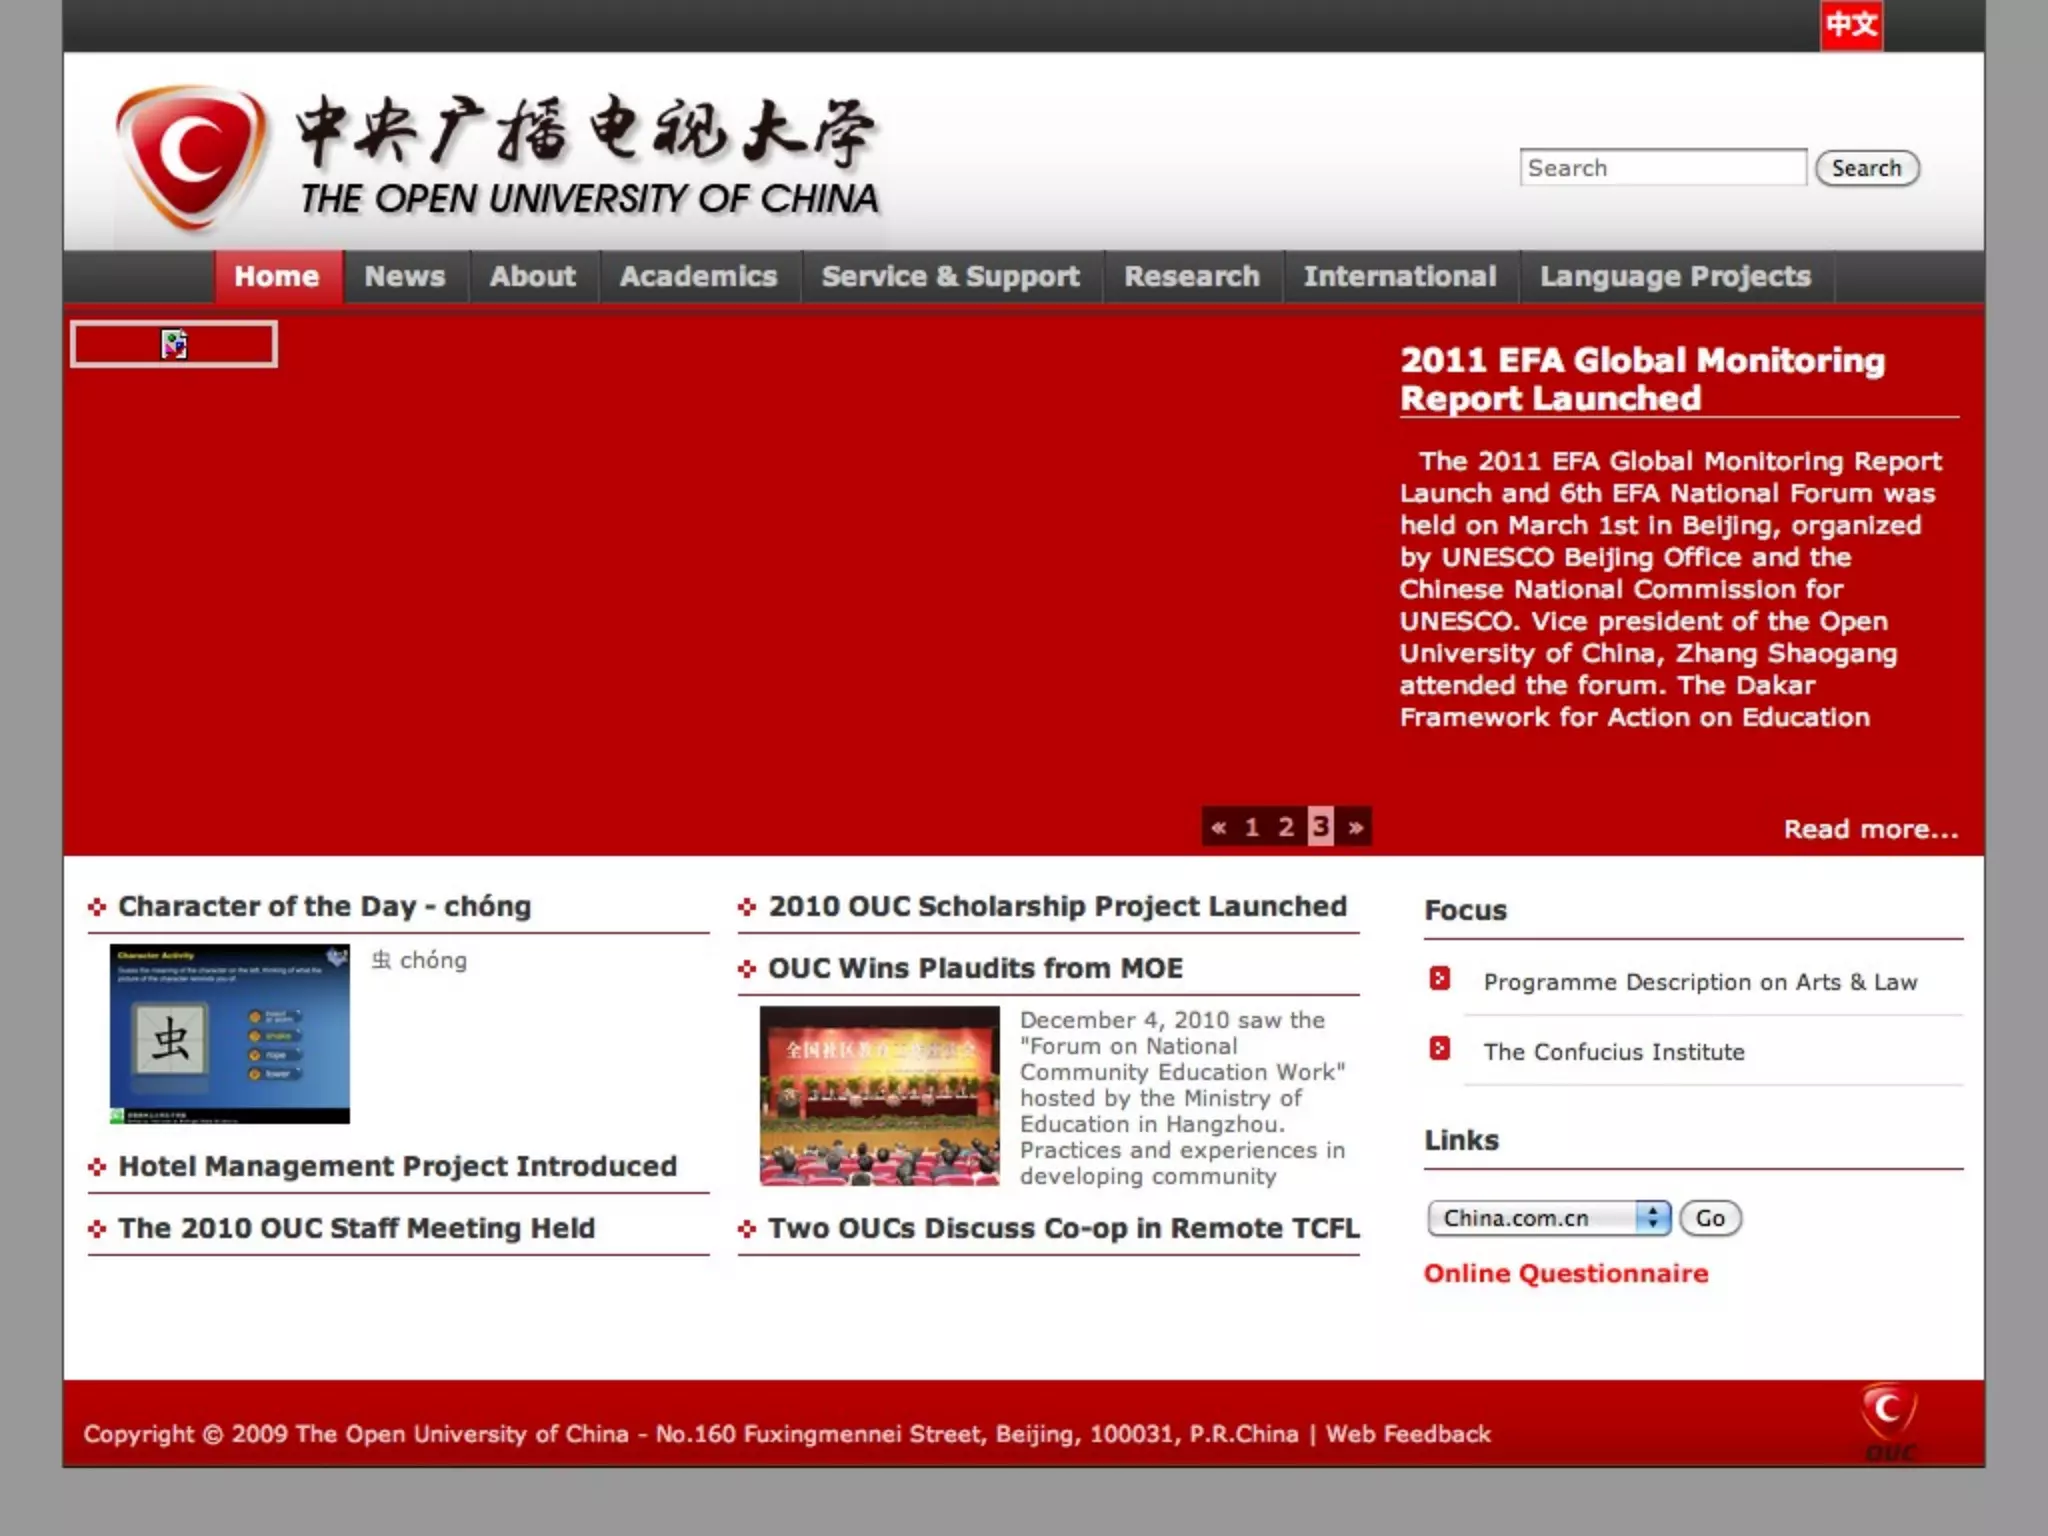Viewport: 2048px width, 1536px height.
Task: Click red bullet beside Programme Description on Arts & Law
Action: (x=1439, y=979)
